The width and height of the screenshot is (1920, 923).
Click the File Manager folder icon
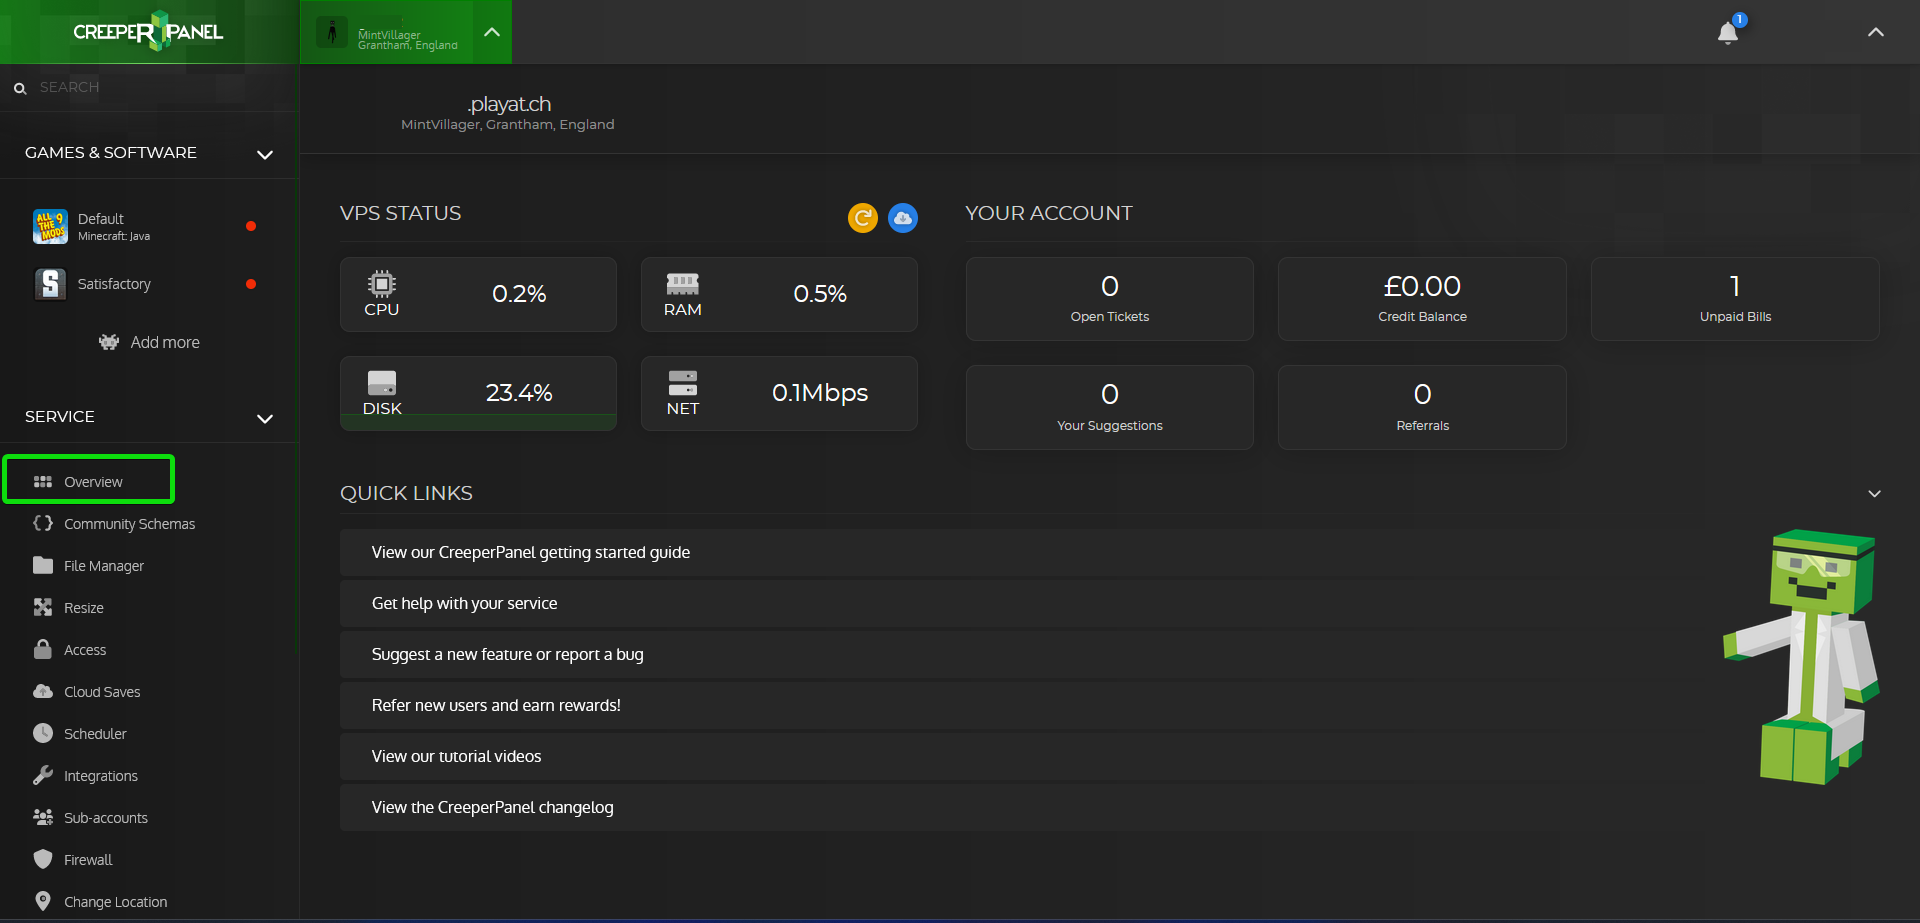coord(43,565)
